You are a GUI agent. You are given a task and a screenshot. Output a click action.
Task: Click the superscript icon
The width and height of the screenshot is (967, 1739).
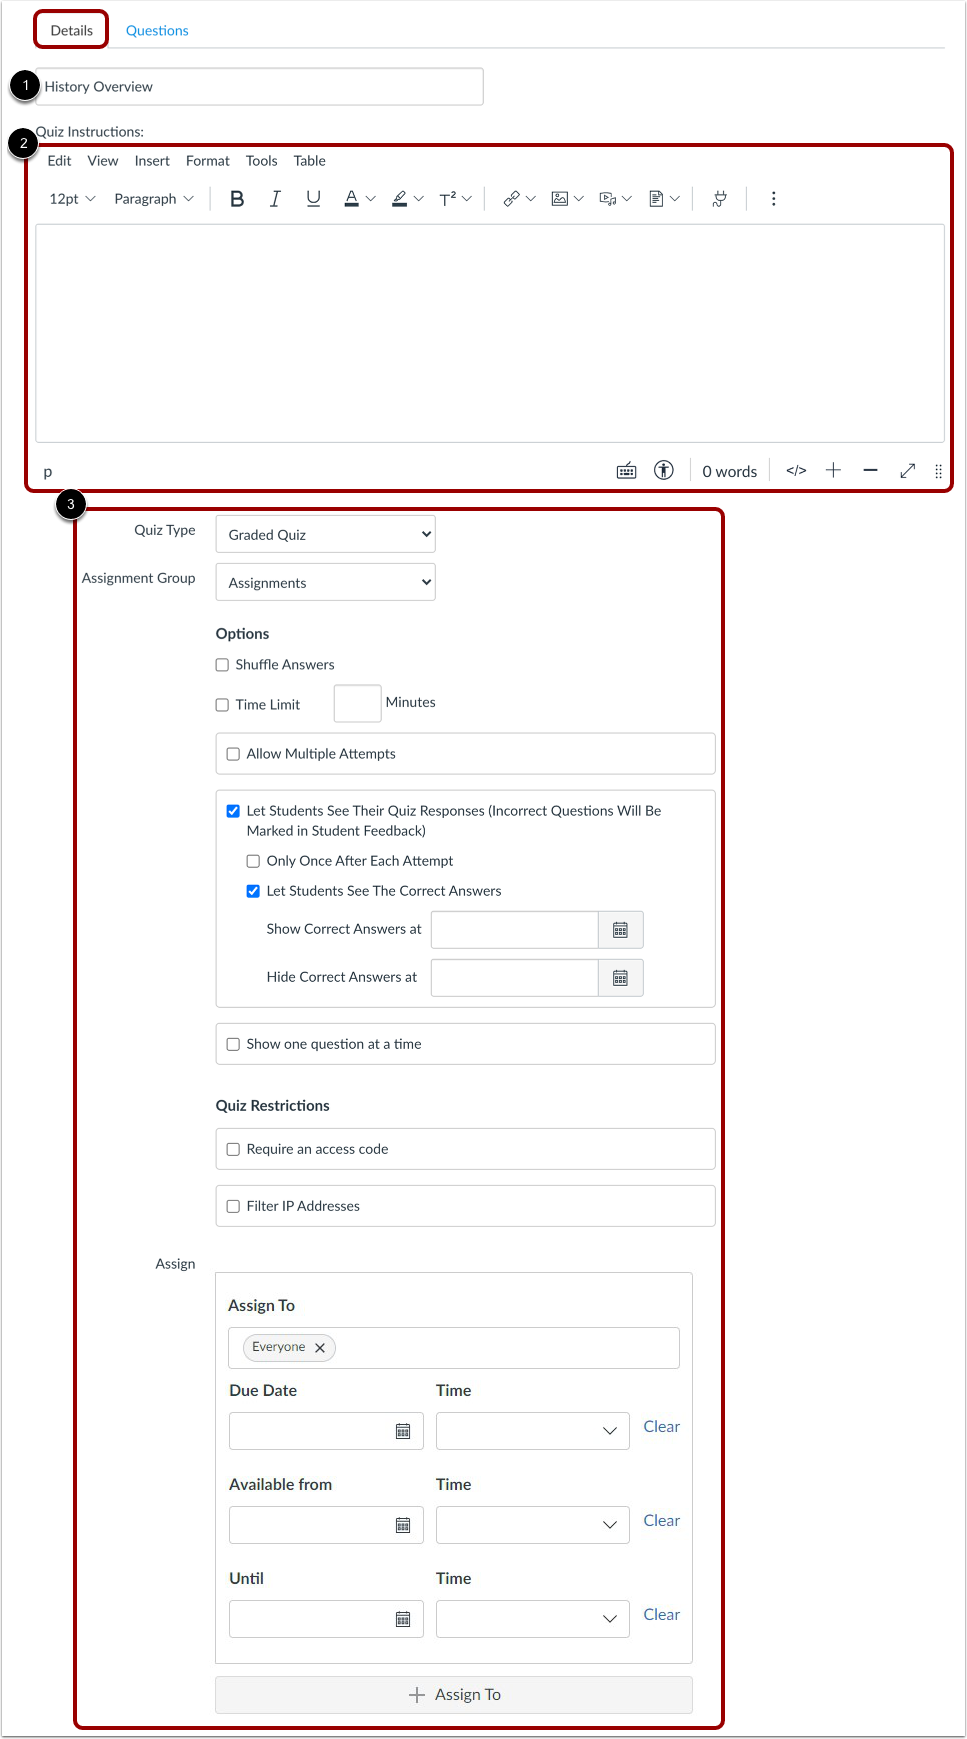point(448,199)
